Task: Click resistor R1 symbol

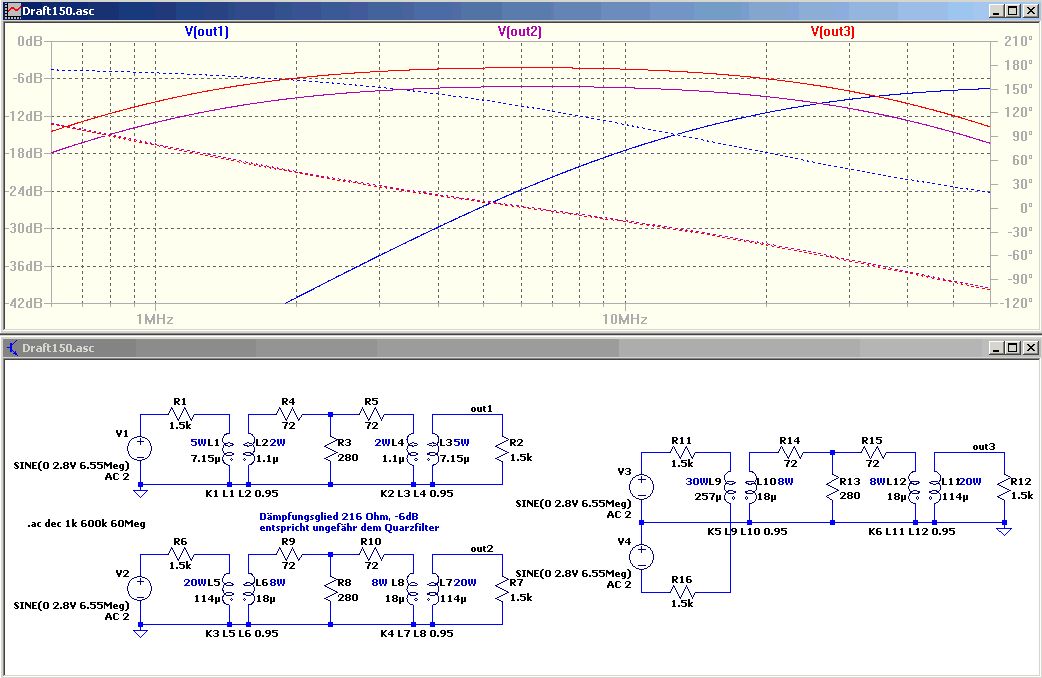Action: (181, 415)
